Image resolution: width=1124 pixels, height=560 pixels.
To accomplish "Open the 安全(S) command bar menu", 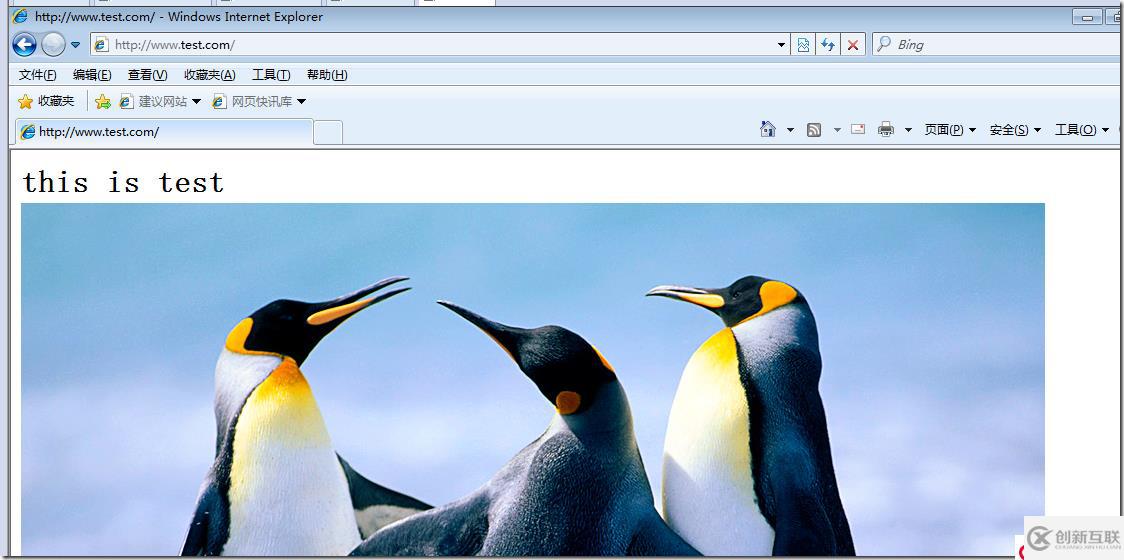I will (x=1014, y=130).
